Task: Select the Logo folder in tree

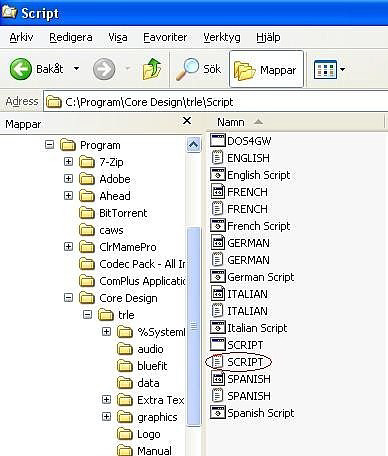Action: coord(139,434)
